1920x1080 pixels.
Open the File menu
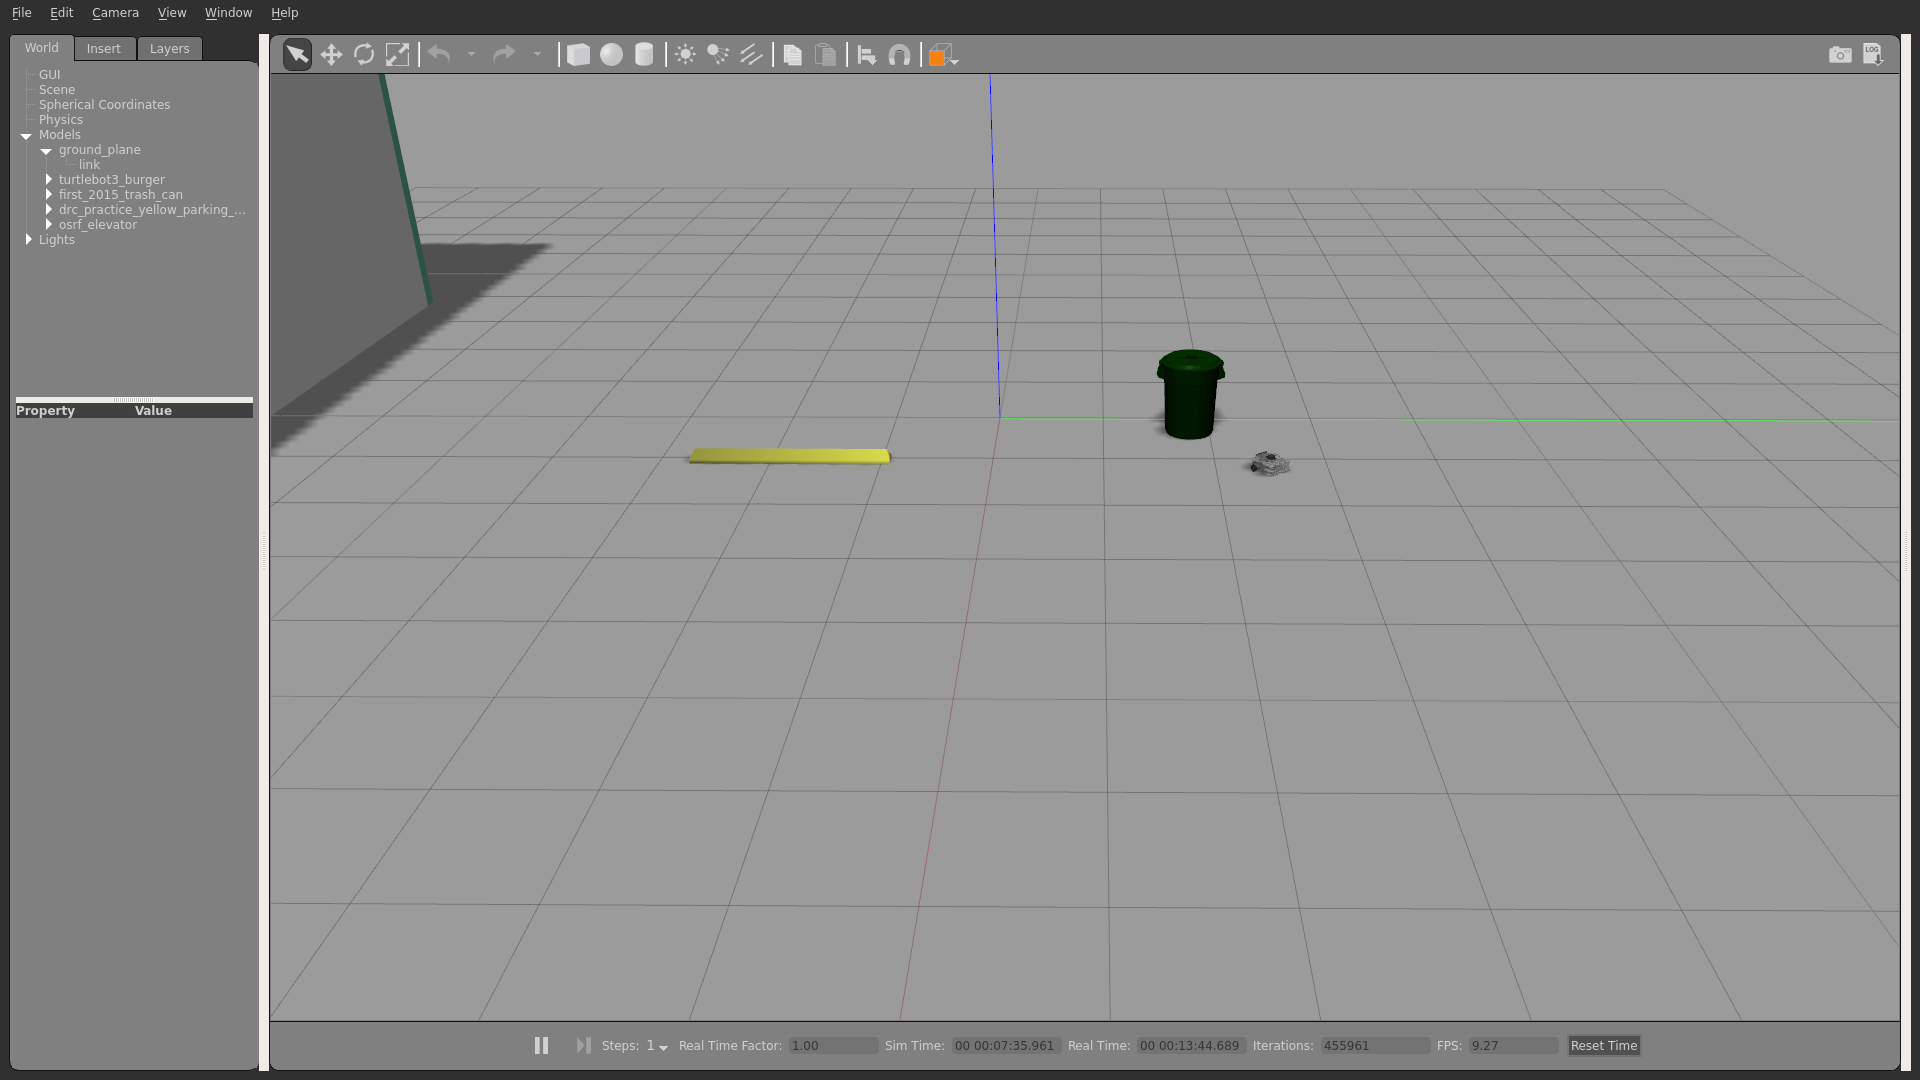click(x=22, y=13)
